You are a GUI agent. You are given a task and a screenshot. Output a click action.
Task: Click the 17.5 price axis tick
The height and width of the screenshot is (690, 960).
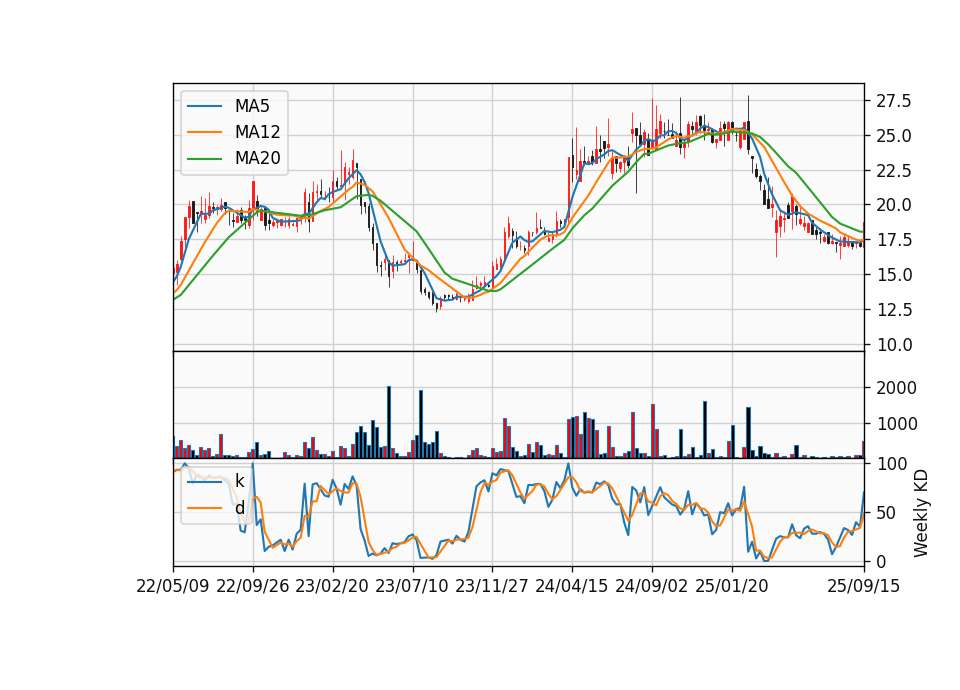894,240
